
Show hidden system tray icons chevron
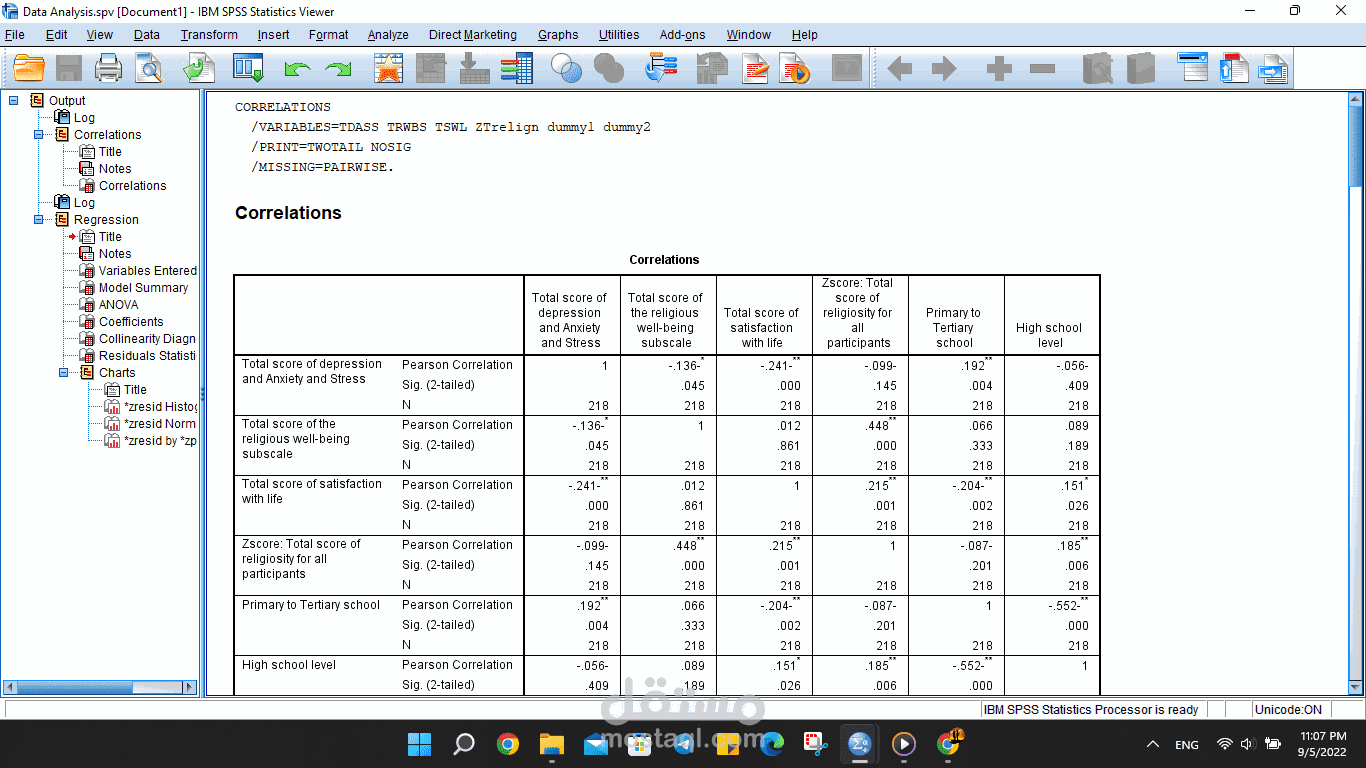click(1153, 744)
